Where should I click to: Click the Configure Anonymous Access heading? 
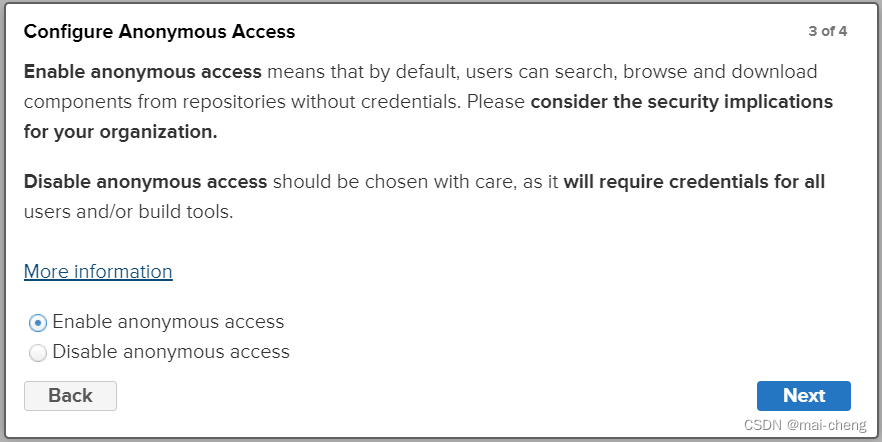pos(159,32)
